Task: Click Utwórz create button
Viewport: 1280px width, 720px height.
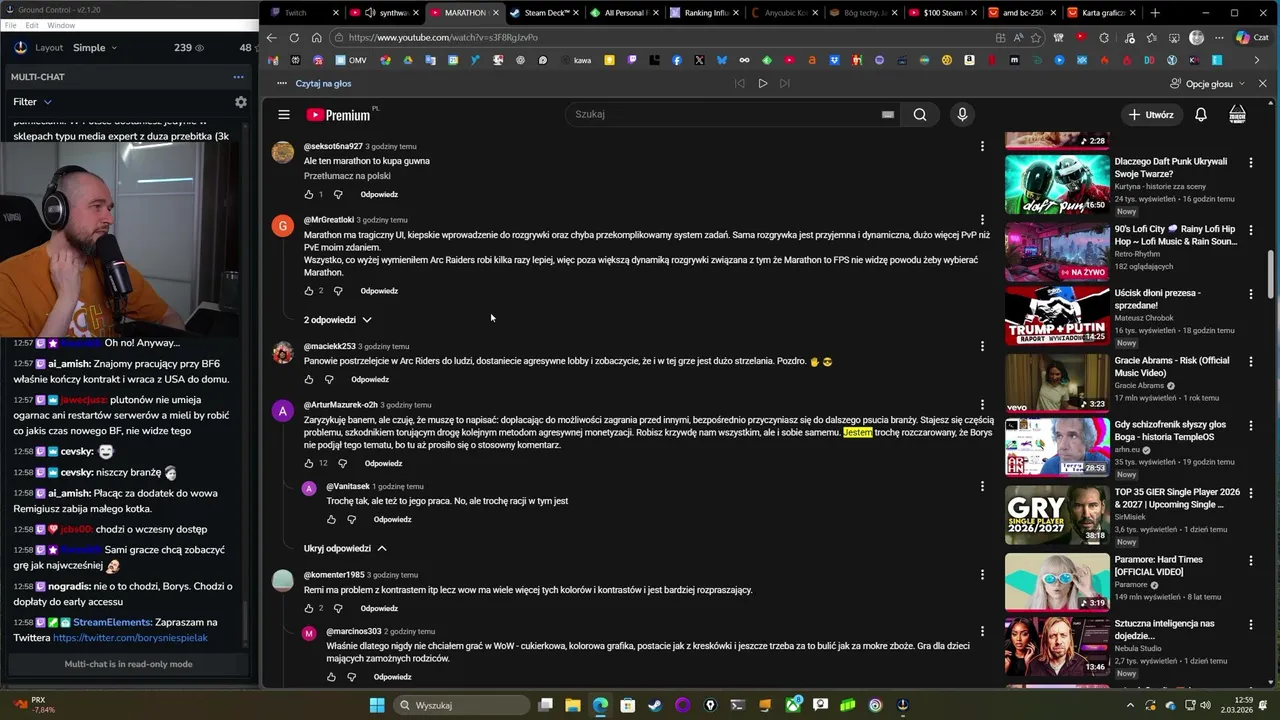Action: 1151,115
